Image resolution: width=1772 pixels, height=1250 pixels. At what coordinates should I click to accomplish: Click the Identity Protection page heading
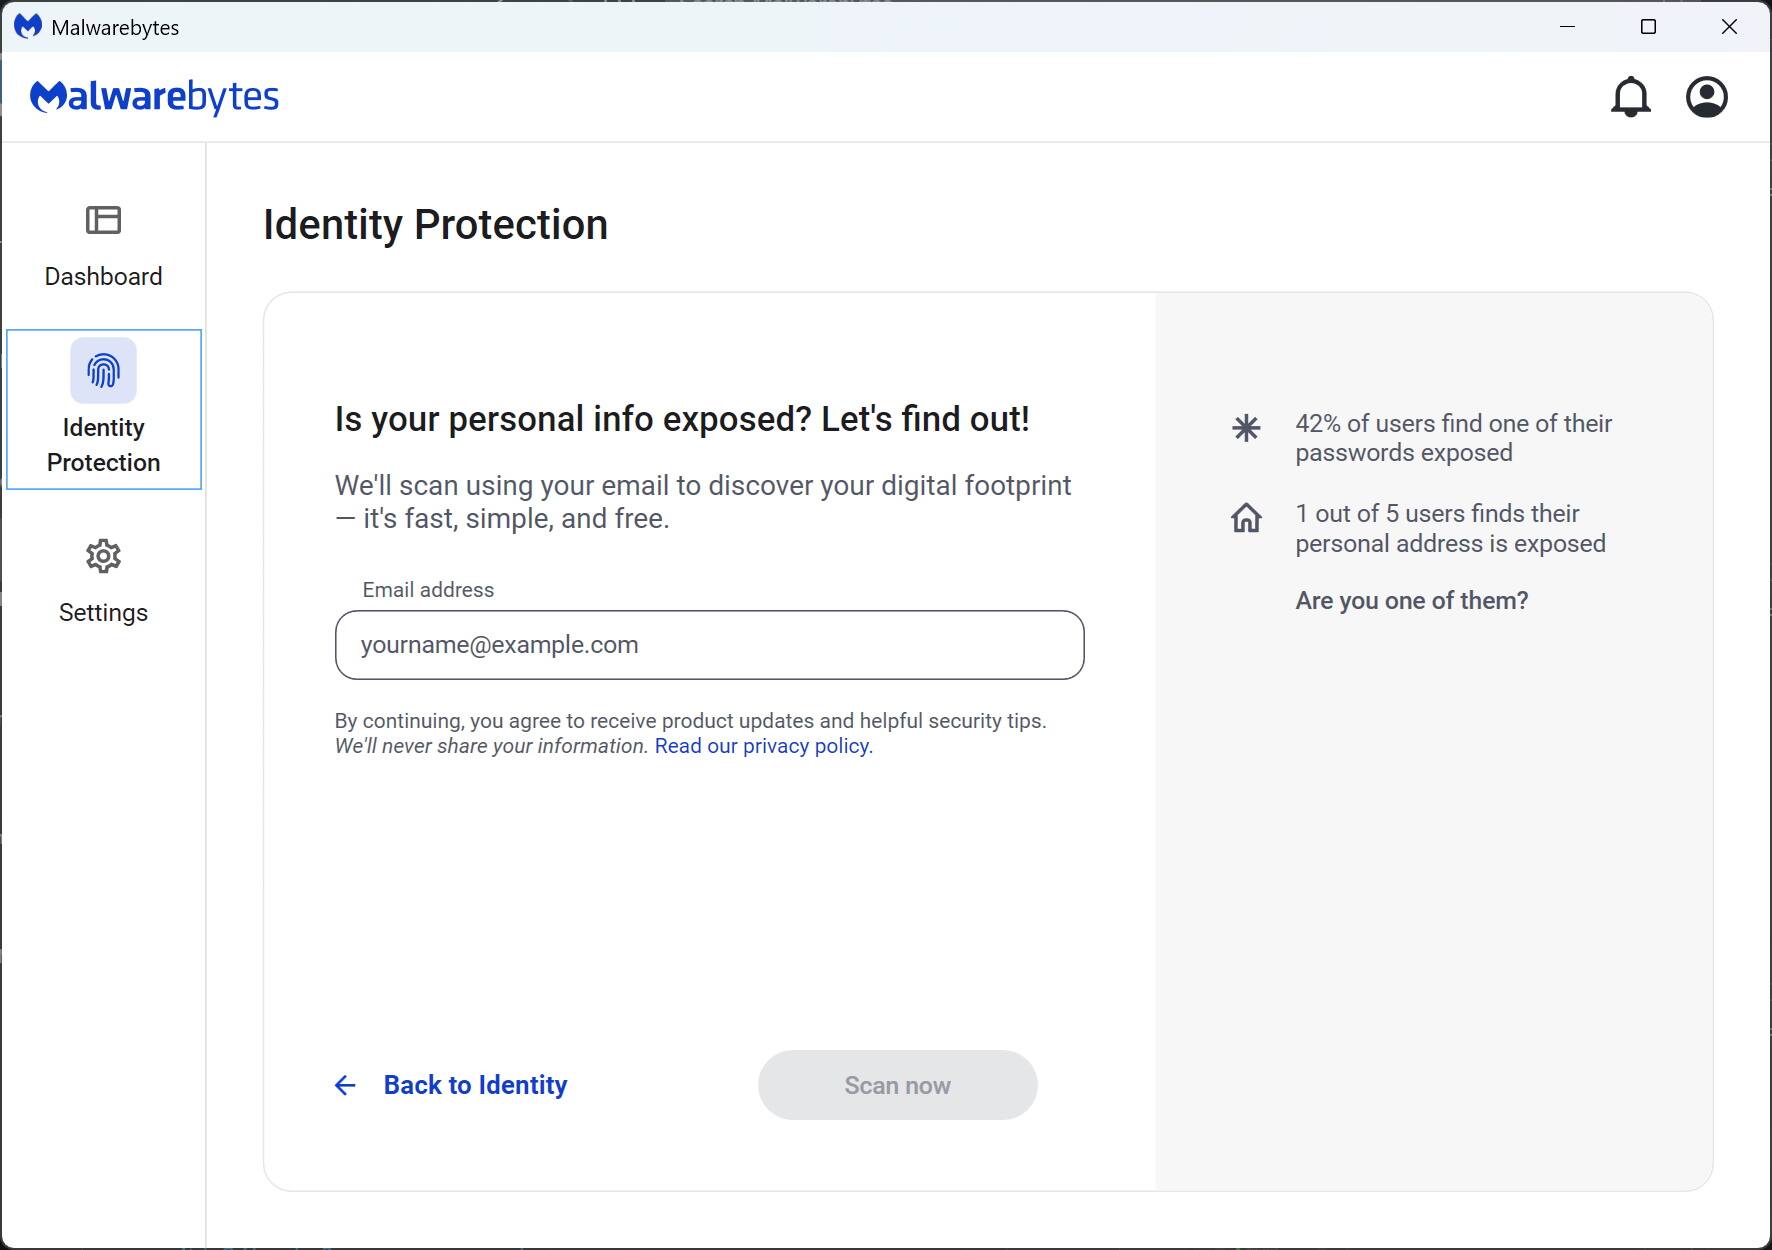click(435, 224)
